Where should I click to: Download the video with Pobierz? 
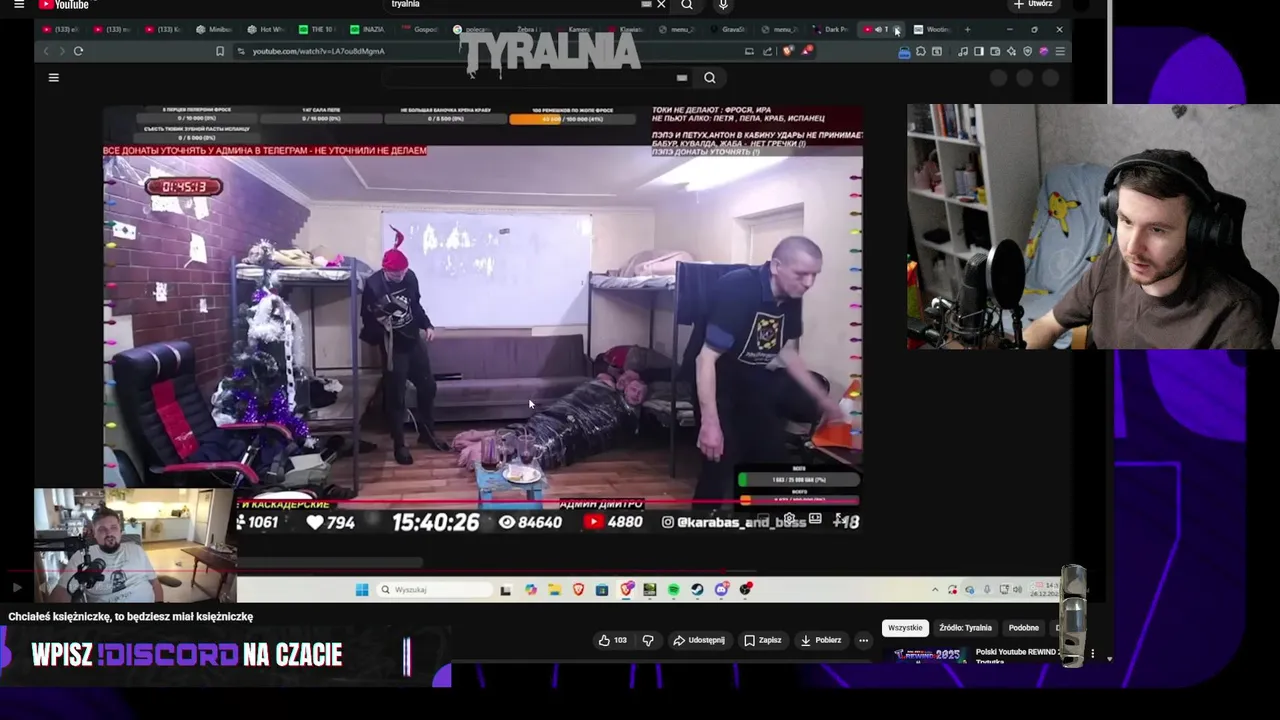coord(821,640)
